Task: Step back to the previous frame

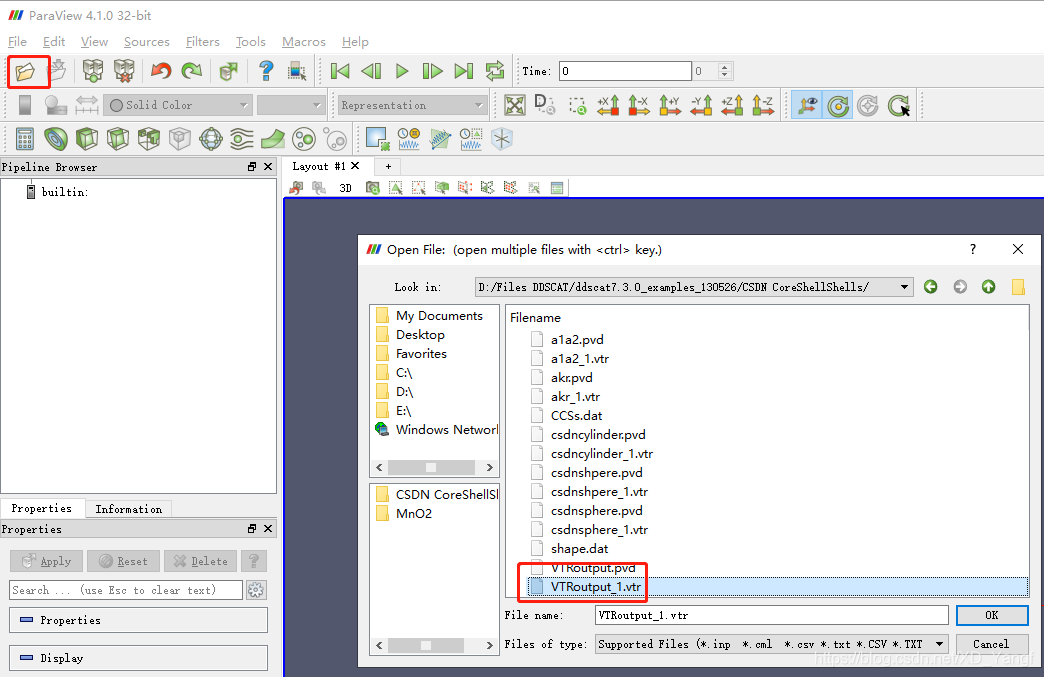Action: coord(371,71)
